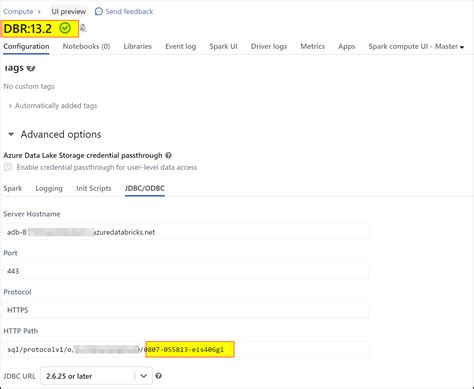Switch to the Libraries tab
This screenshot has width=474, height=389.
tap(138, 46)
